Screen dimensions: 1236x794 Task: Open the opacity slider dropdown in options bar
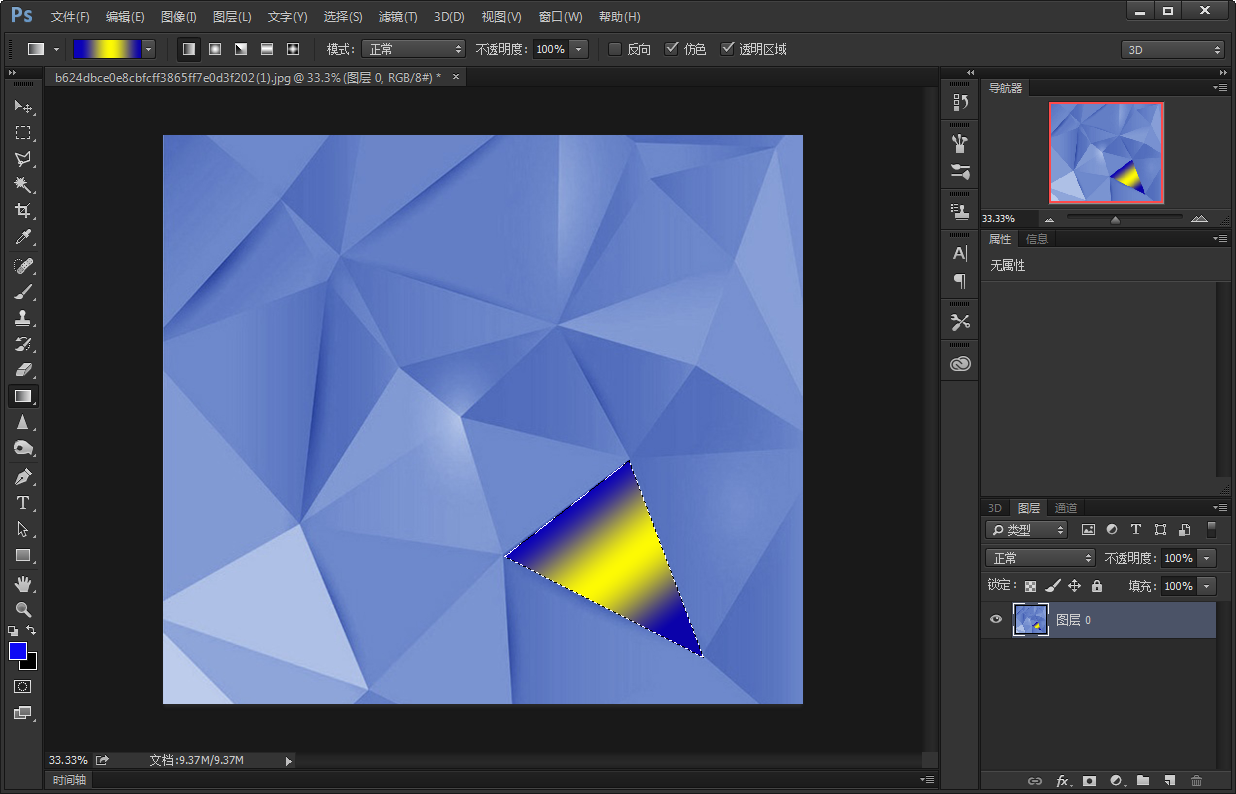tap(578, 49)
